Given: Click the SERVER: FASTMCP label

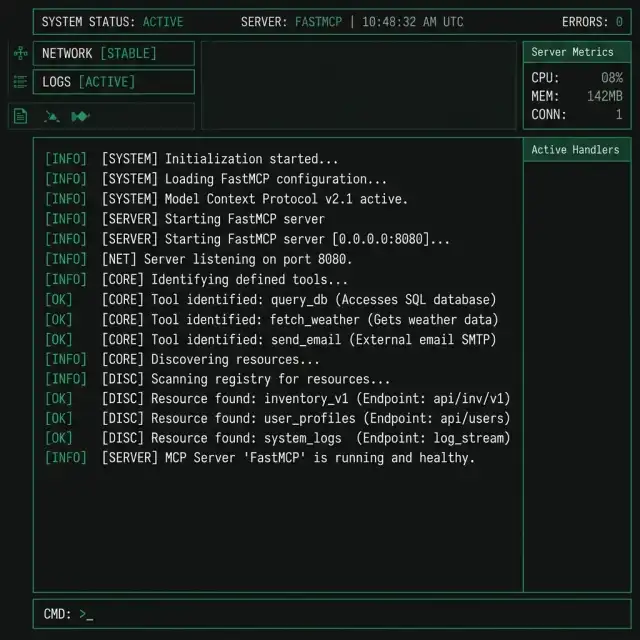Looking at the screenshot, I should click(291, 22).
